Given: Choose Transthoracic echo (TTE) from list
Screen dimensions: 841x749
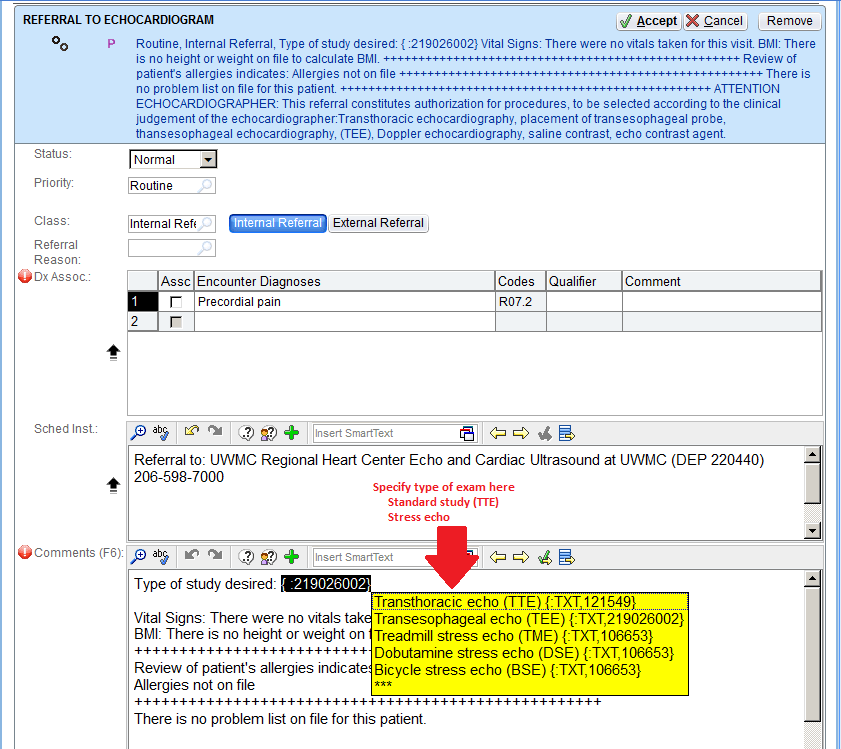Looking at the screenshot, I should pos(529,602).
